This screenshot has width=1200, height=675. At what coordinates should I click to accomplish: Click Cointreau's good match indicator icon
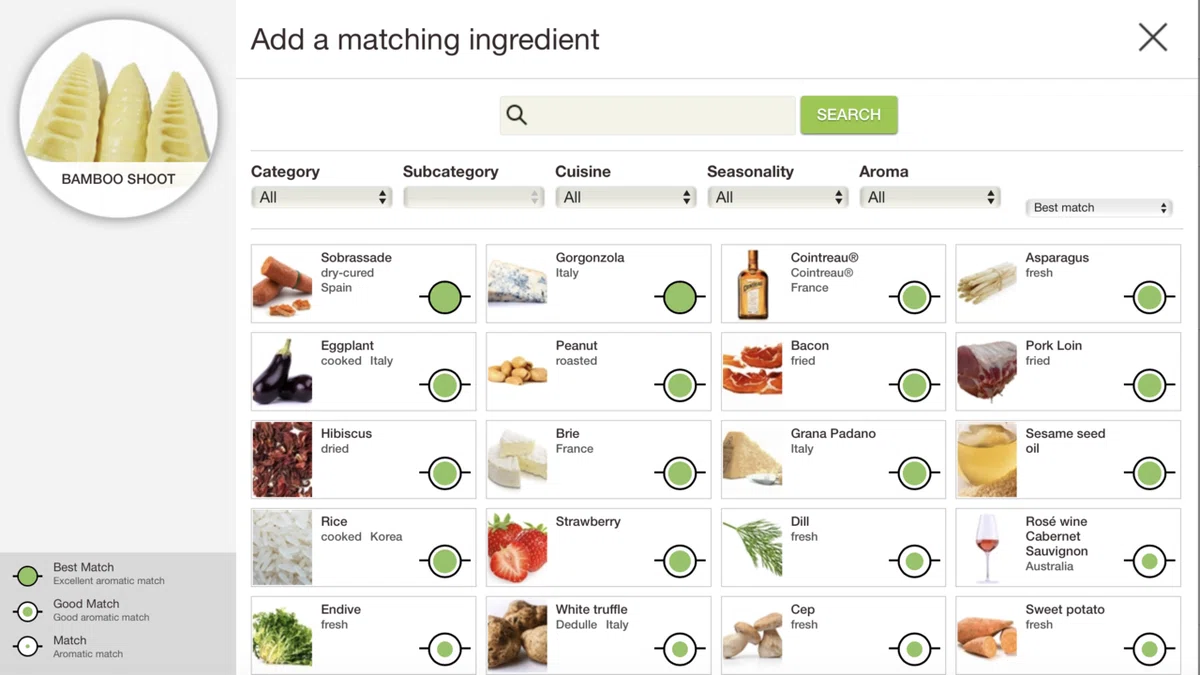click(914, 297)
